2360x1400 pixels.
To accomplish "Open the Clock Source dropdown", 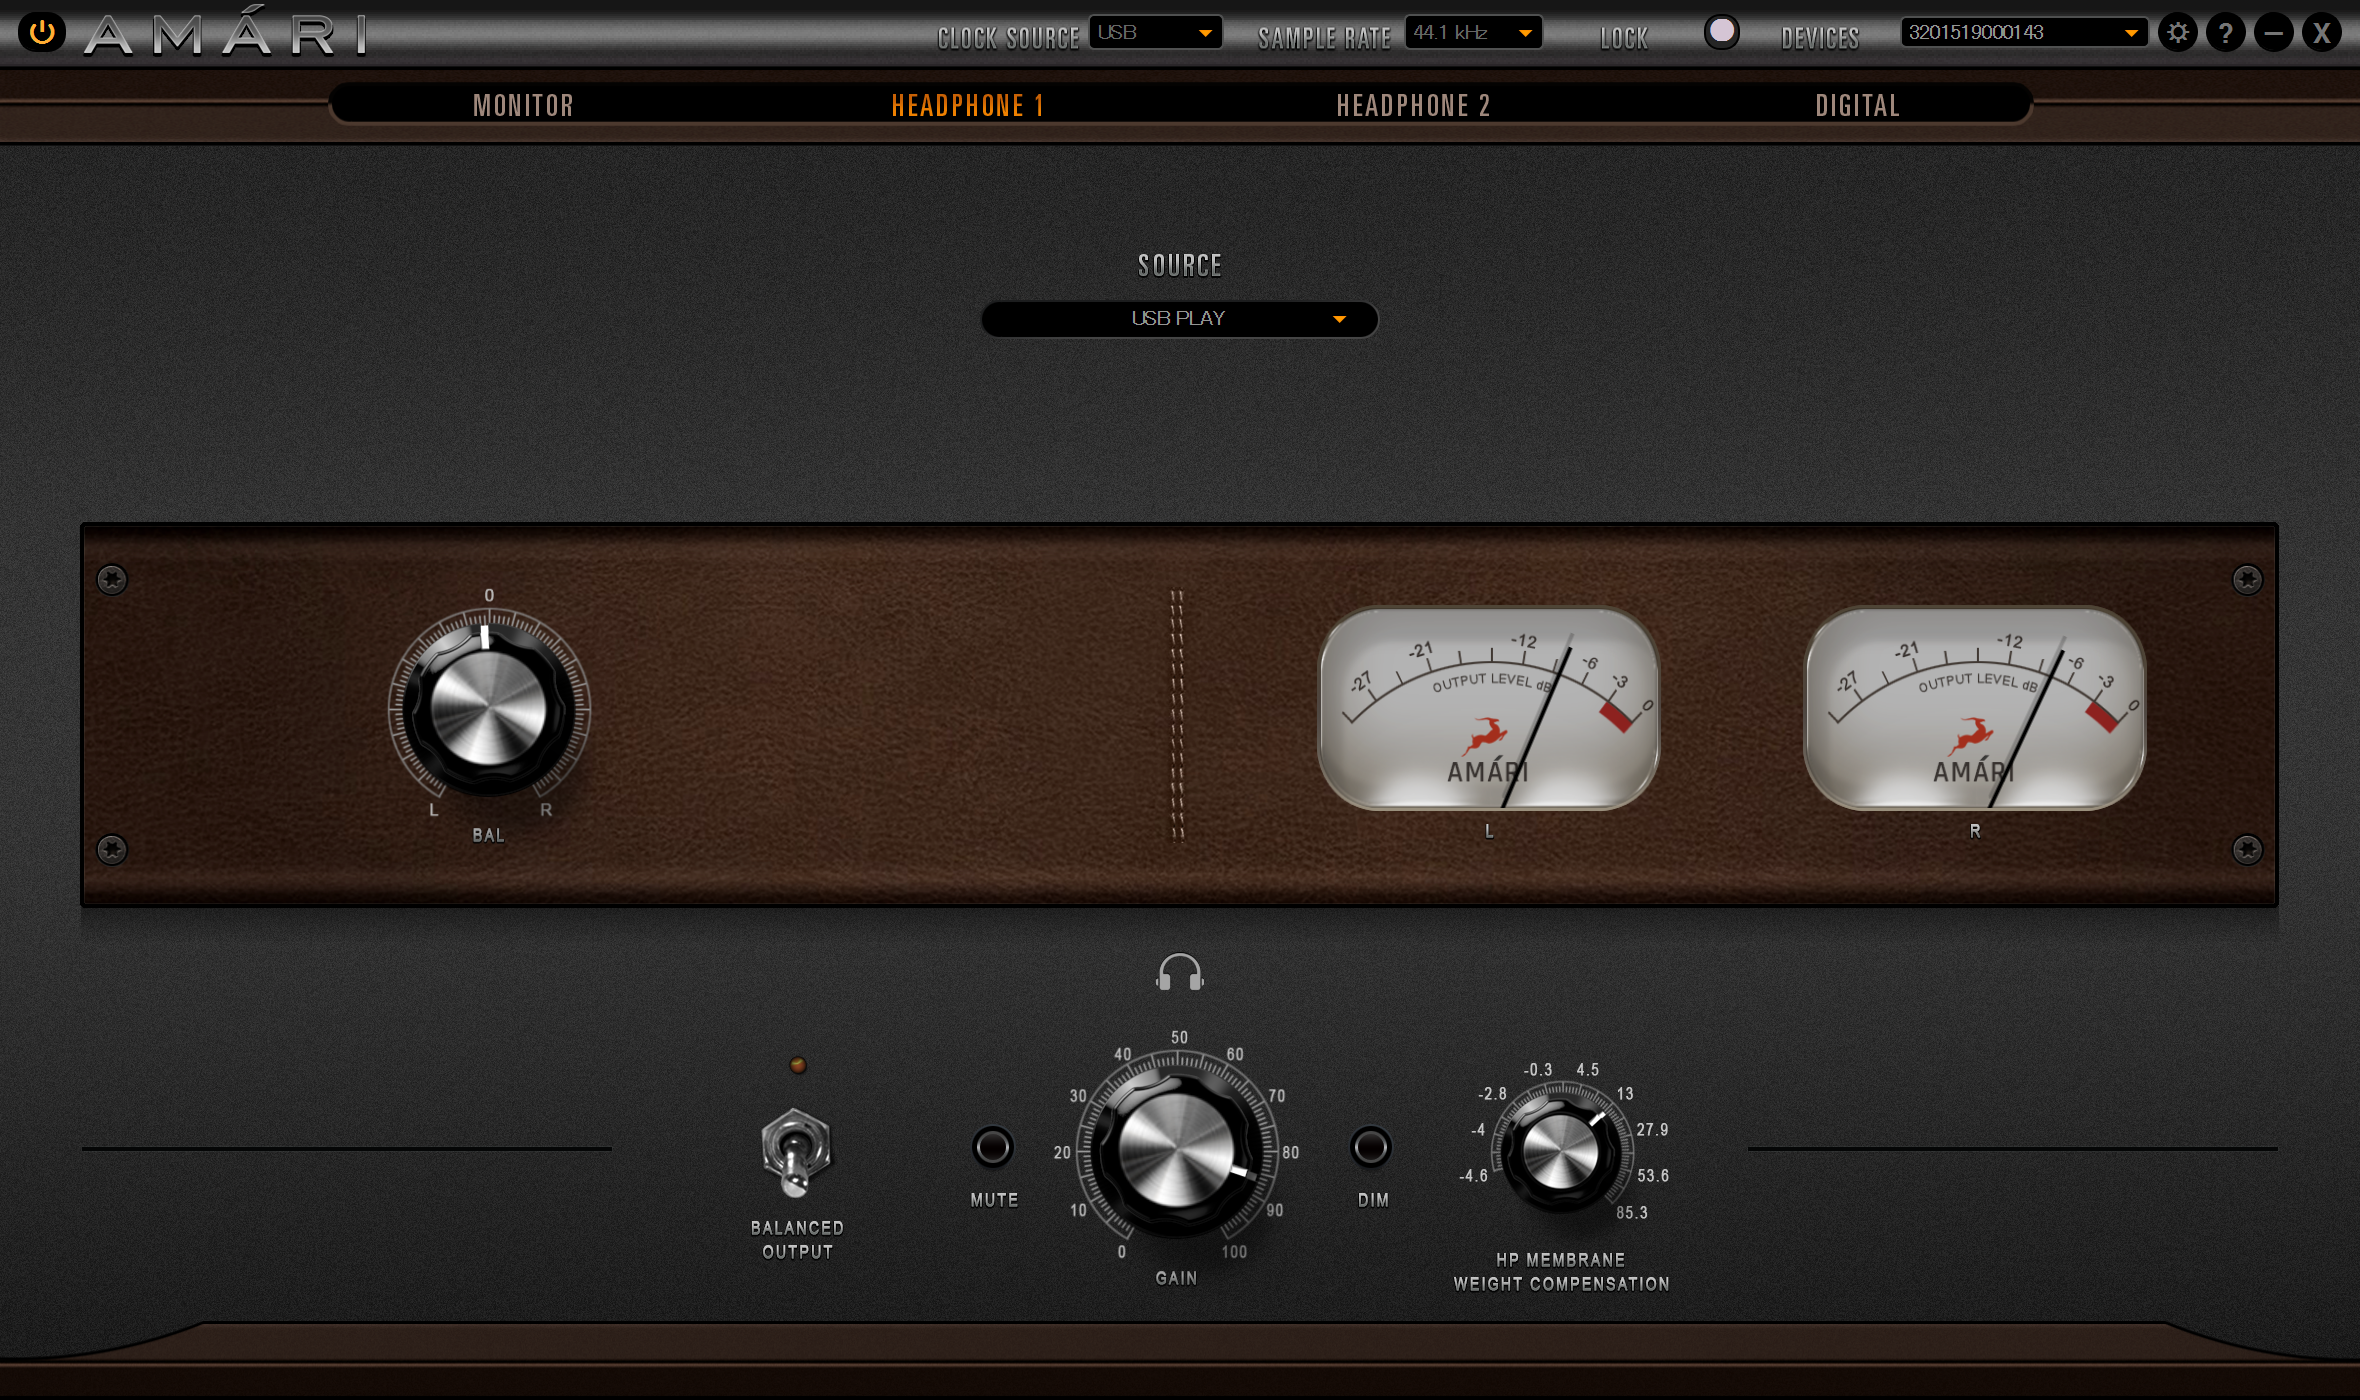I will tap(1155, 32).
